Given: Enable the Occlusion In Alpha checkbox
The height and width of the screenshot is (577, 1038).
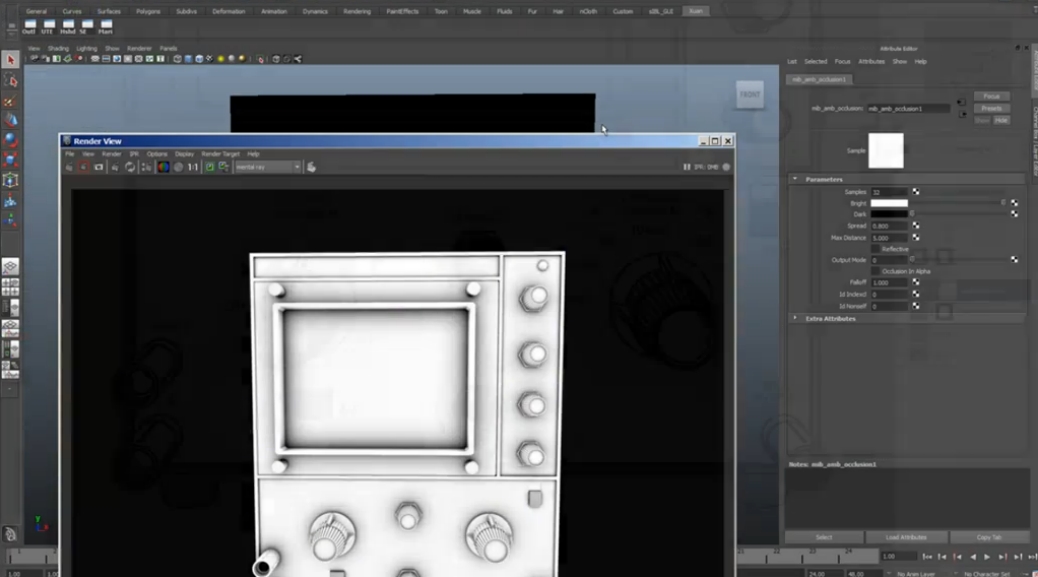Looking at the screenshot, I should tap(875, 271).
